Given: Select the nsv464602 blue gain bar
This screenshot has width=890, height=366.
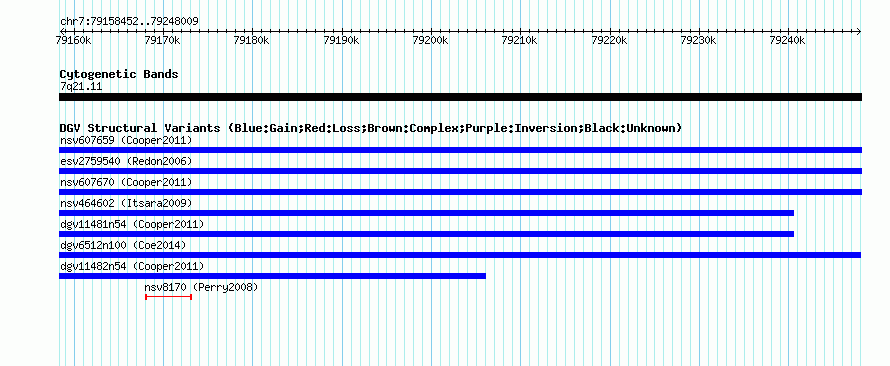Looking at the screenshot, I should point(426,213).
